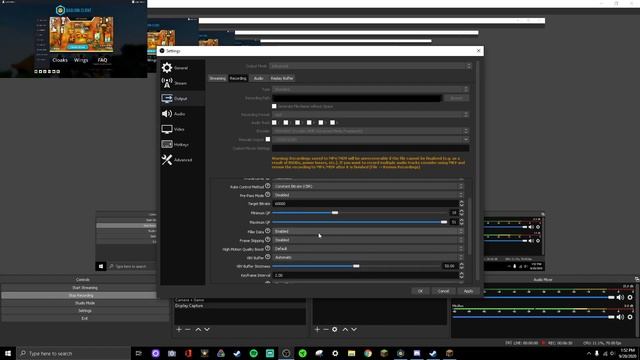Show help for High Motion Quality Boost
This screenshot has height=360, width=640.
click(x=268, y=248)
